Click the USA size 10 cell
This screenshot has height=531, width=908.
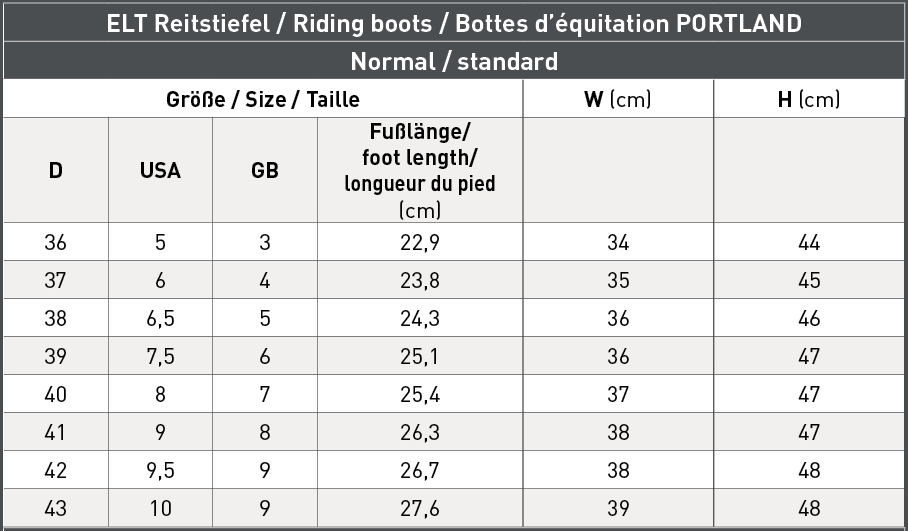160,508
